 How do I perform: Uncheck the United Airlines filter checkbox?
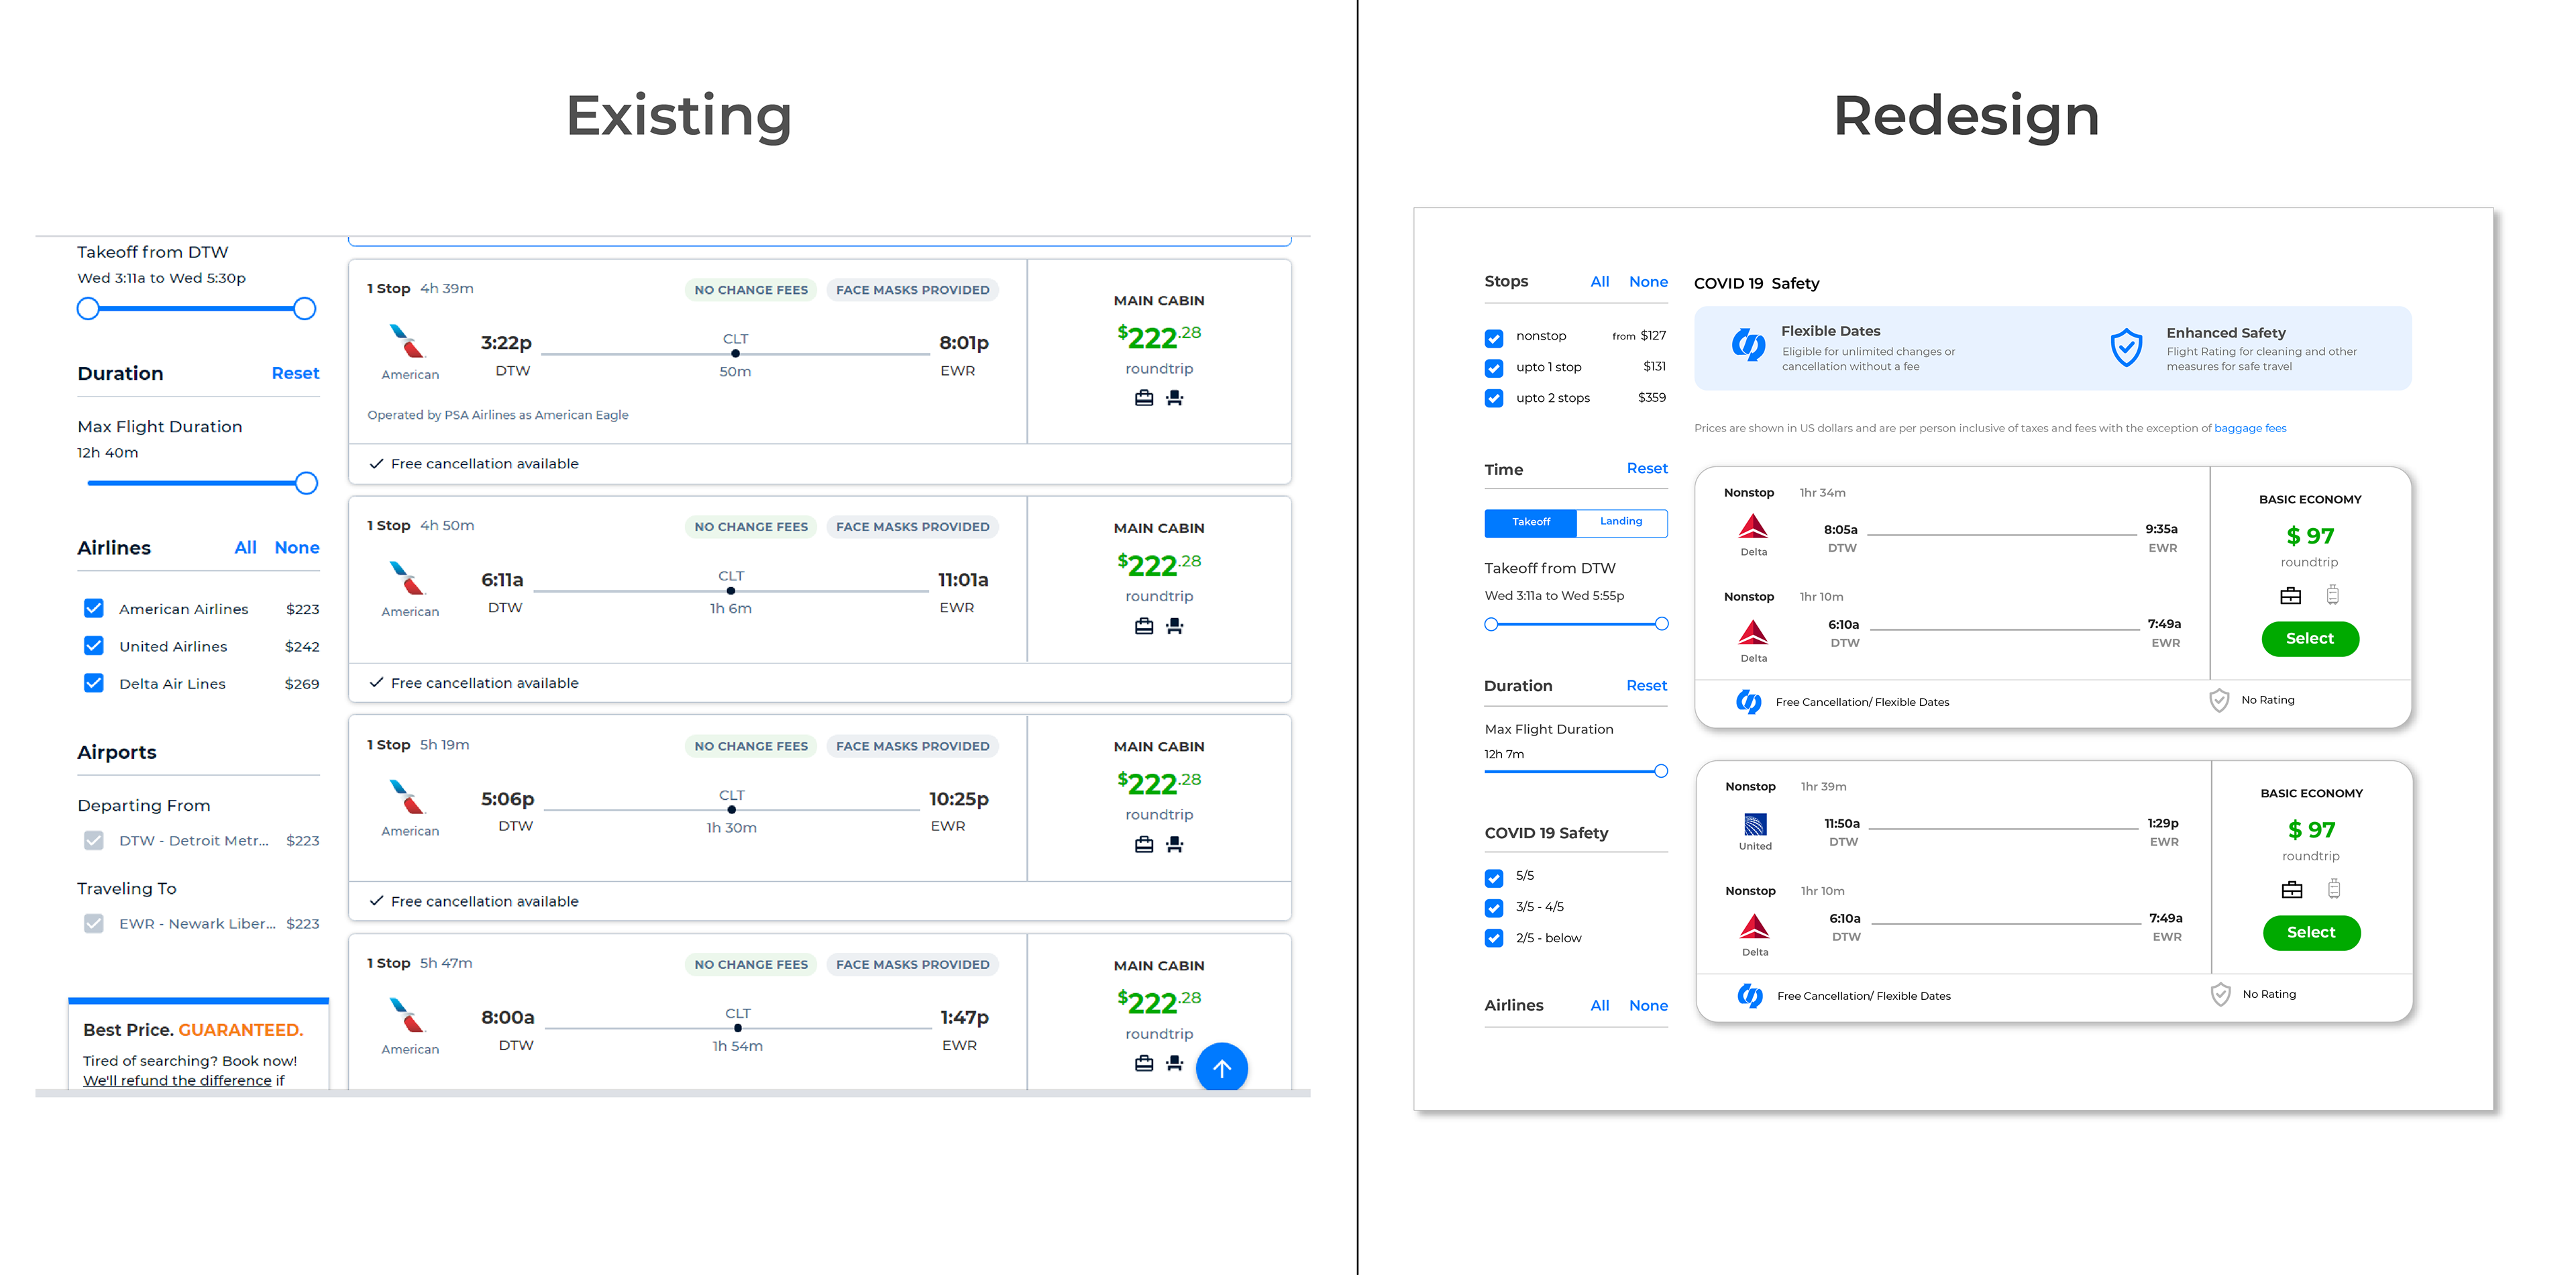94,646
